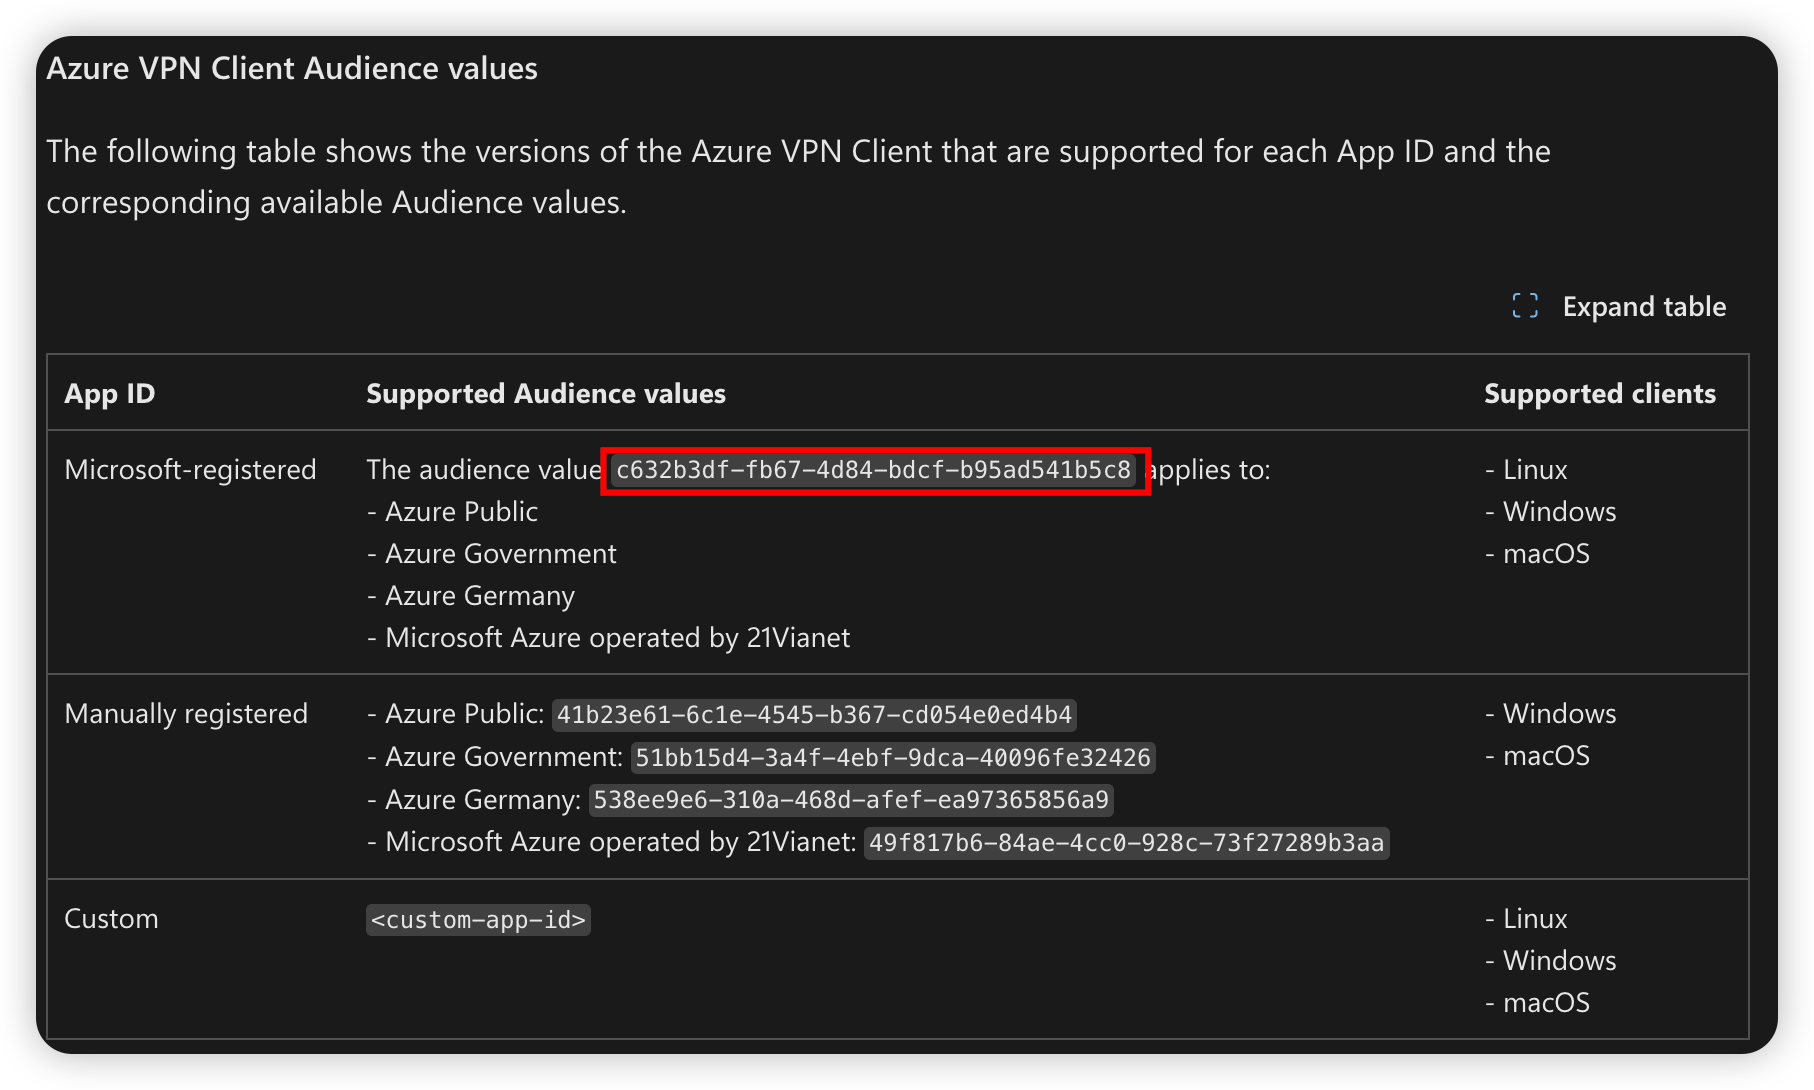Select the 21Vianet GUID 49f817b6 code
Image resolution: width=1814 pixels, height=1090 pixels.
(x=1126, y=843)
